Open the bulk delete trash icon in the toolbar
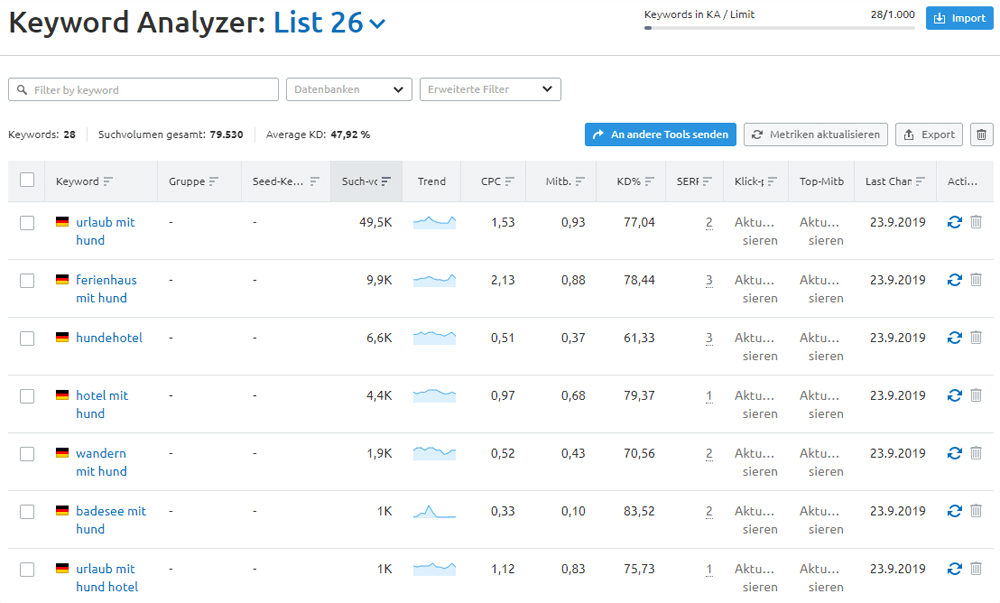The image size is (1000, 603). (981, 134)
